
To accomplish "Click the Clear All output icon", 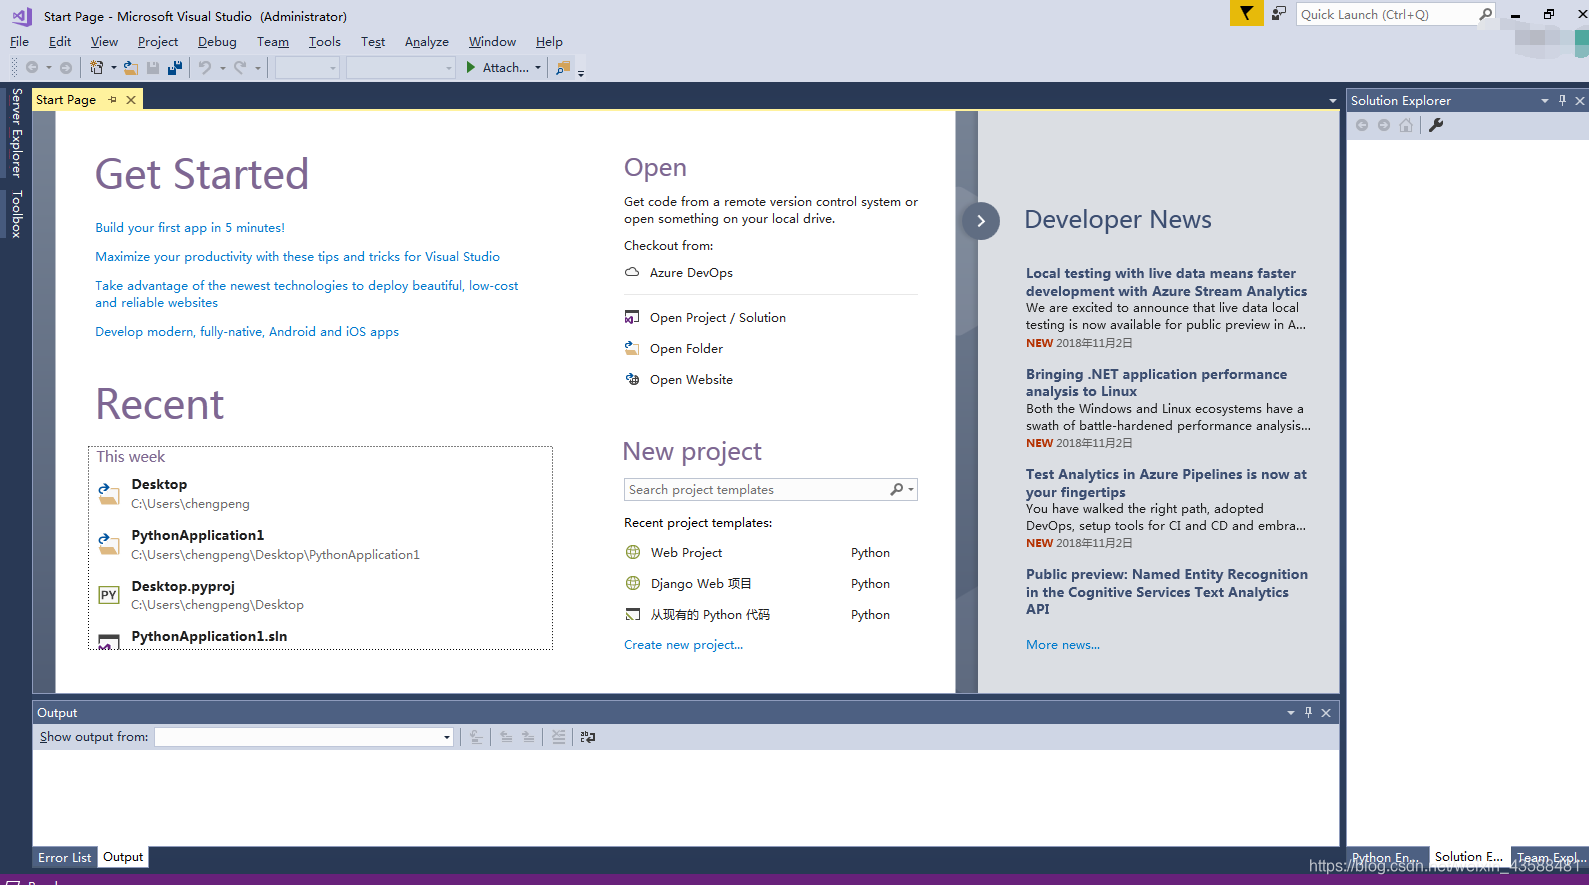I will coord(559,737).
